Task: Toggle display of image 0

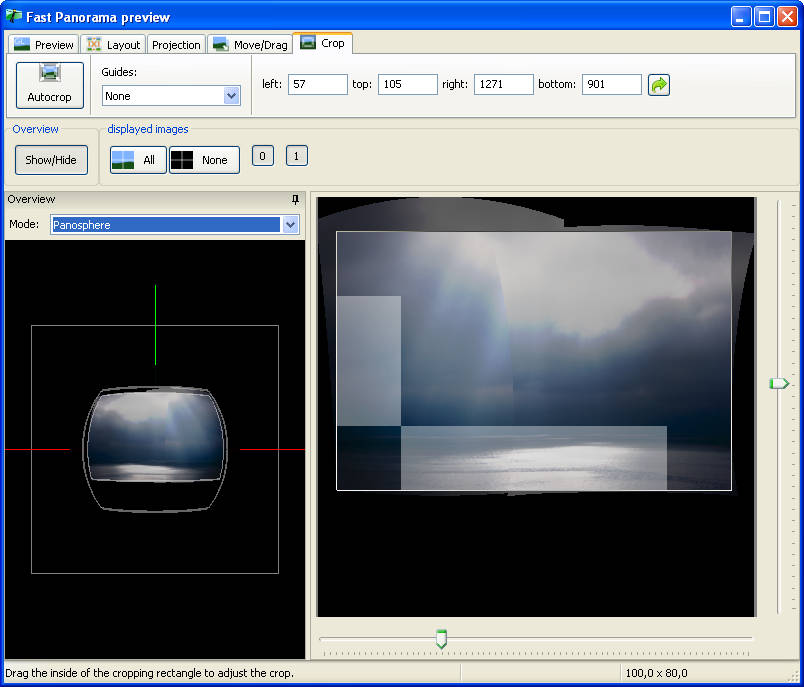Action: tap(262, 156)
